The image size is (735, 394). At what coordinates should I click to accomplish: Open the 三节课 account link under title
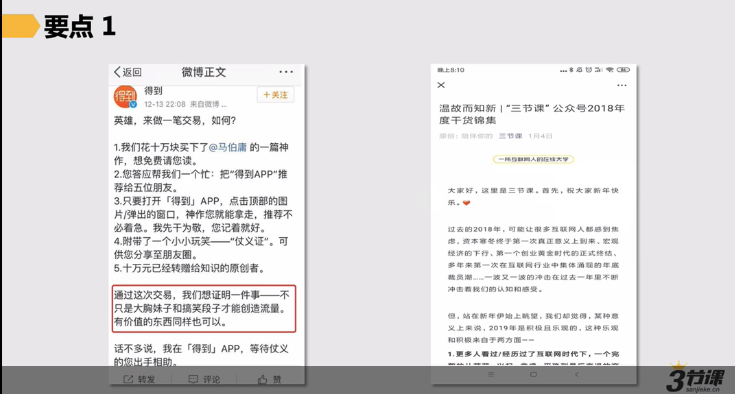point(510,136)
